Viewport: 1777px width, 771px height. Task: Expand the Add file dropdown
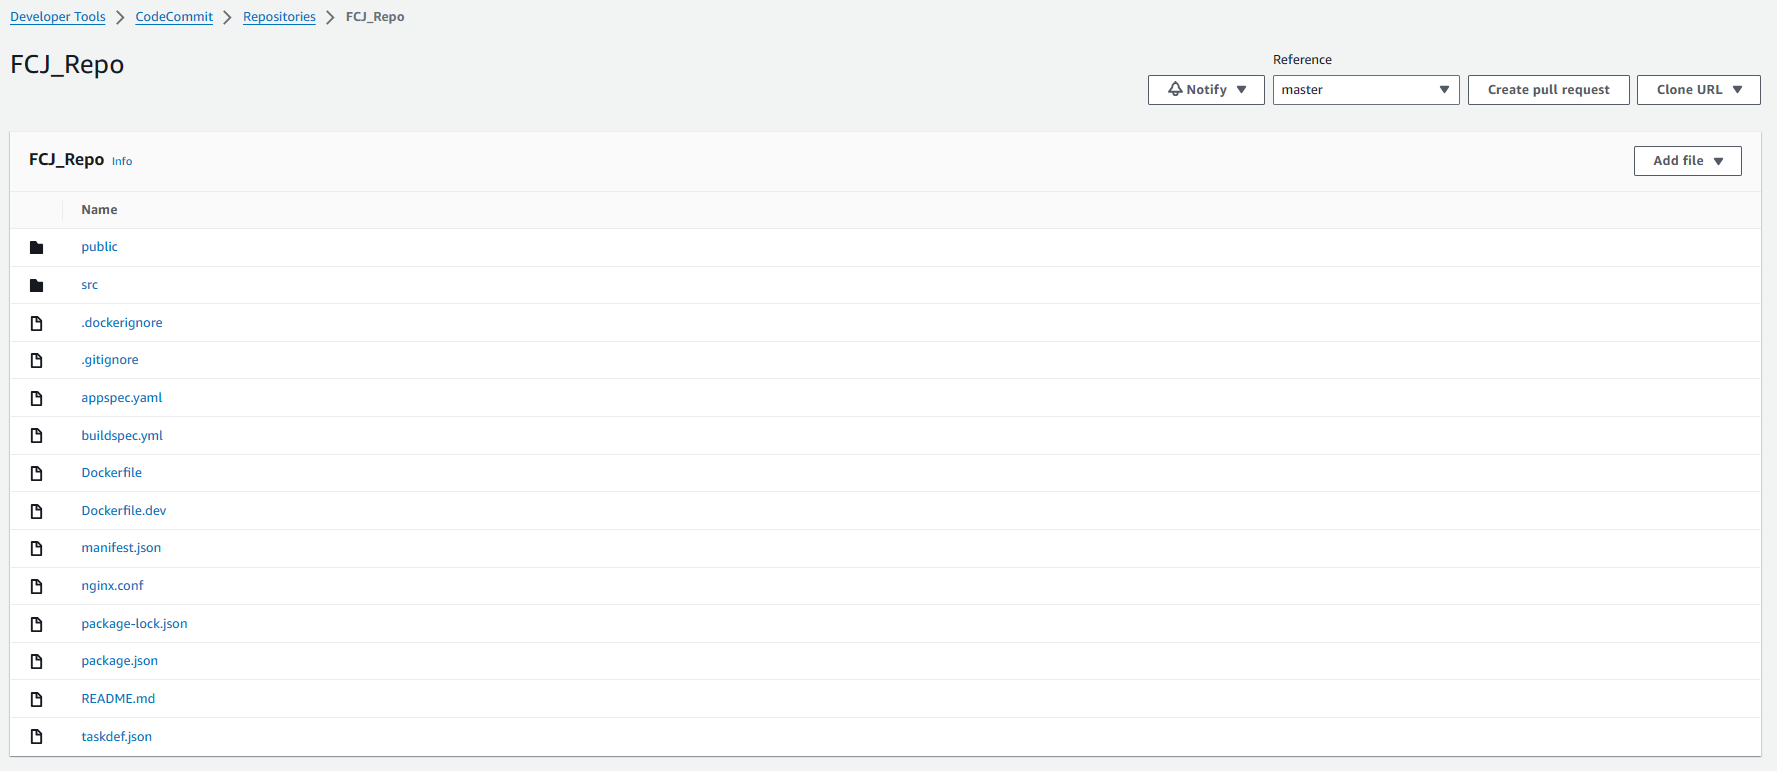point(1688,161)
